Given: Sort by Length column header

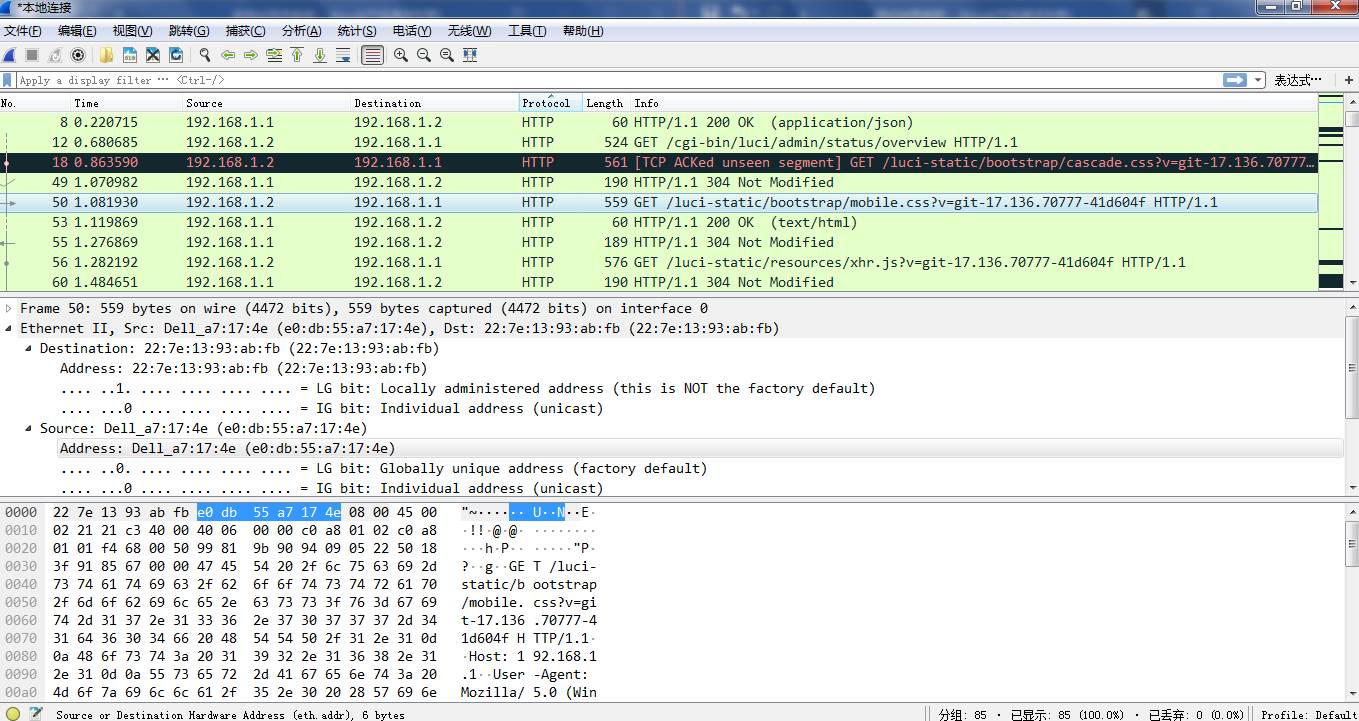Looking at the screenshot, I should tap(605, 103).
